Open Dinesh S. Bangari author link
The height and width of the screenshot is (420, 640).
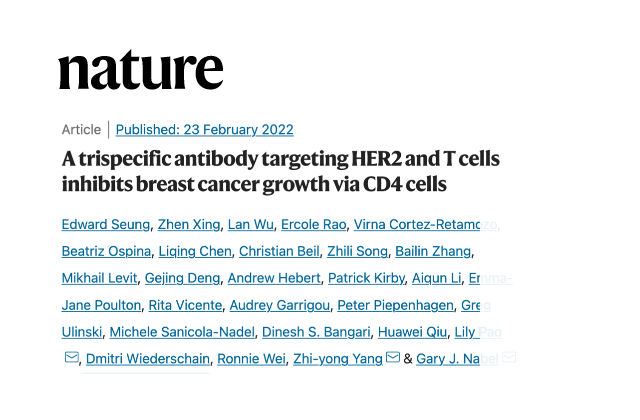pyautogui.click(x=316, y=332)
